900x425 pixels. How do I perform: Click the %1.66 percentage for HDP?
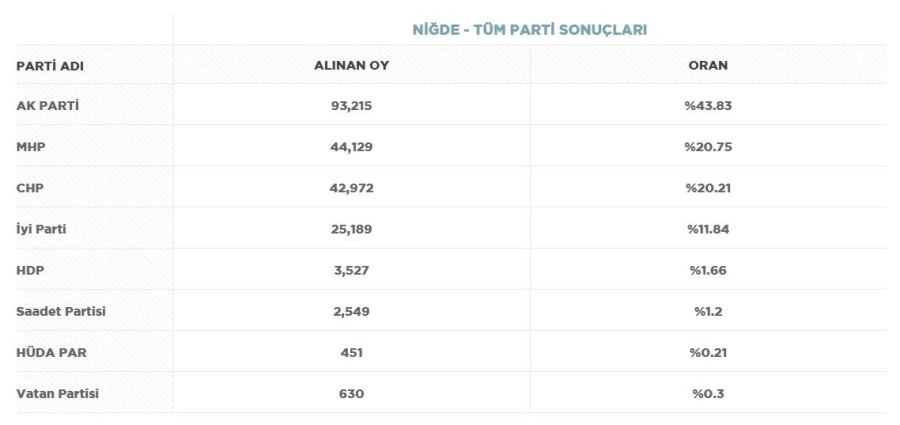pos(708,271)
